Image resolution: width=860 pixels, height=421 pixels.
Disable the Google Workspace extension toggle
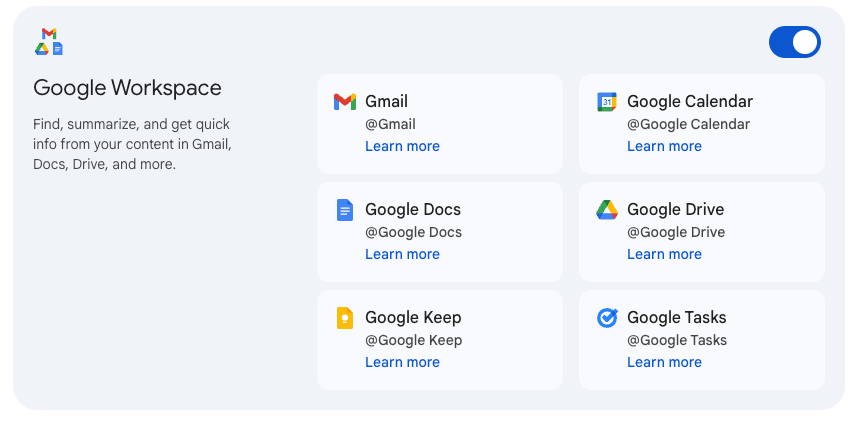(794, 42)
